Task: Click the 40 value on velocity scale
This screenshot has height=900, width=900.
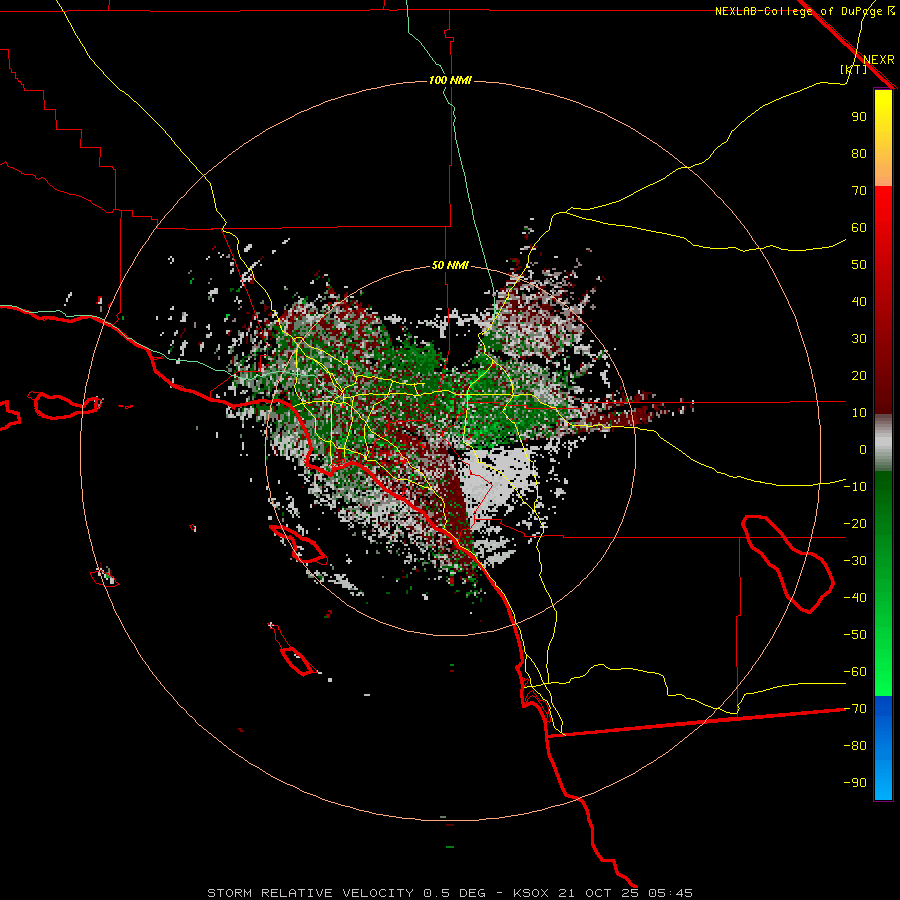Action: pyautogui.click(x=859, y=301)
